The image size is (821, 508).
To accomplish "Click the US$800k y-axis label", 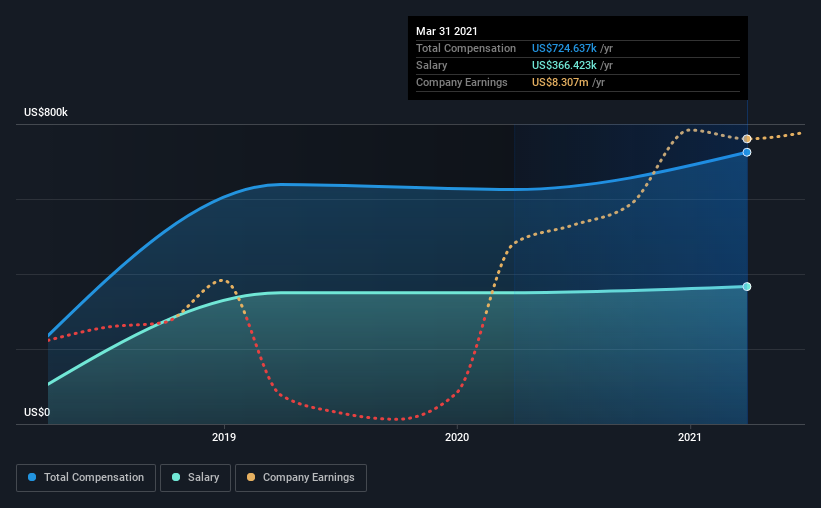I will click(46, 112).
